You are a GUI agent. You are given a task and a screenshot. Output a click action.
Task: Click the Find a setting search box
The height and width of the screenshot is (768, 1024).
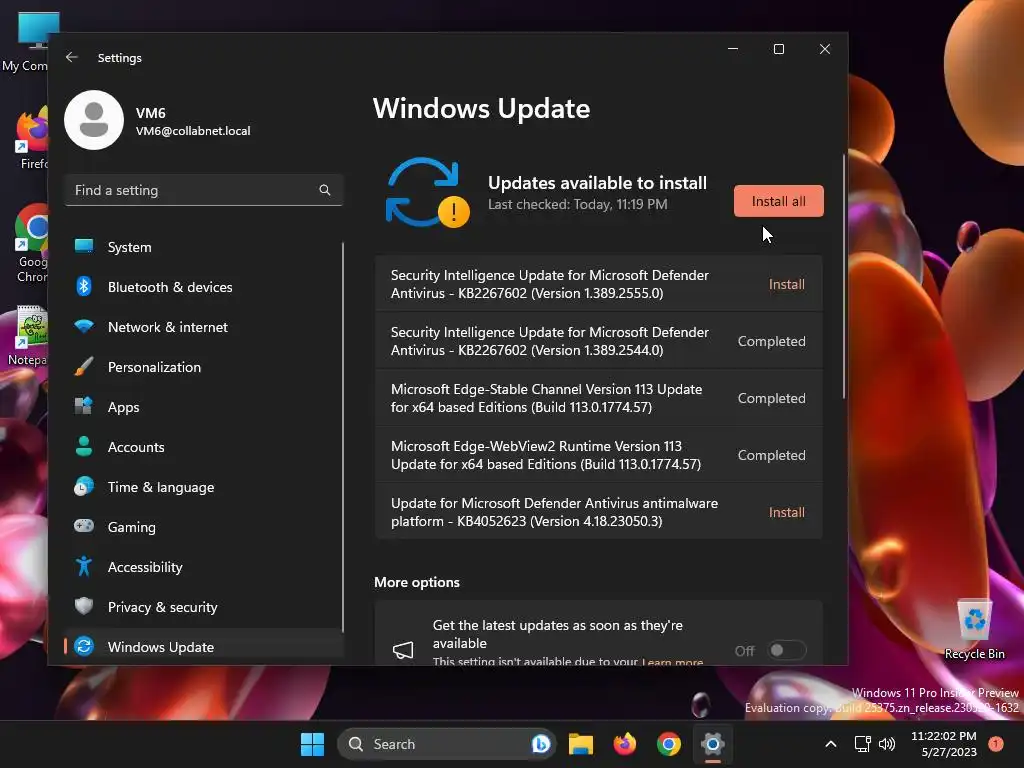coord(204,190)
